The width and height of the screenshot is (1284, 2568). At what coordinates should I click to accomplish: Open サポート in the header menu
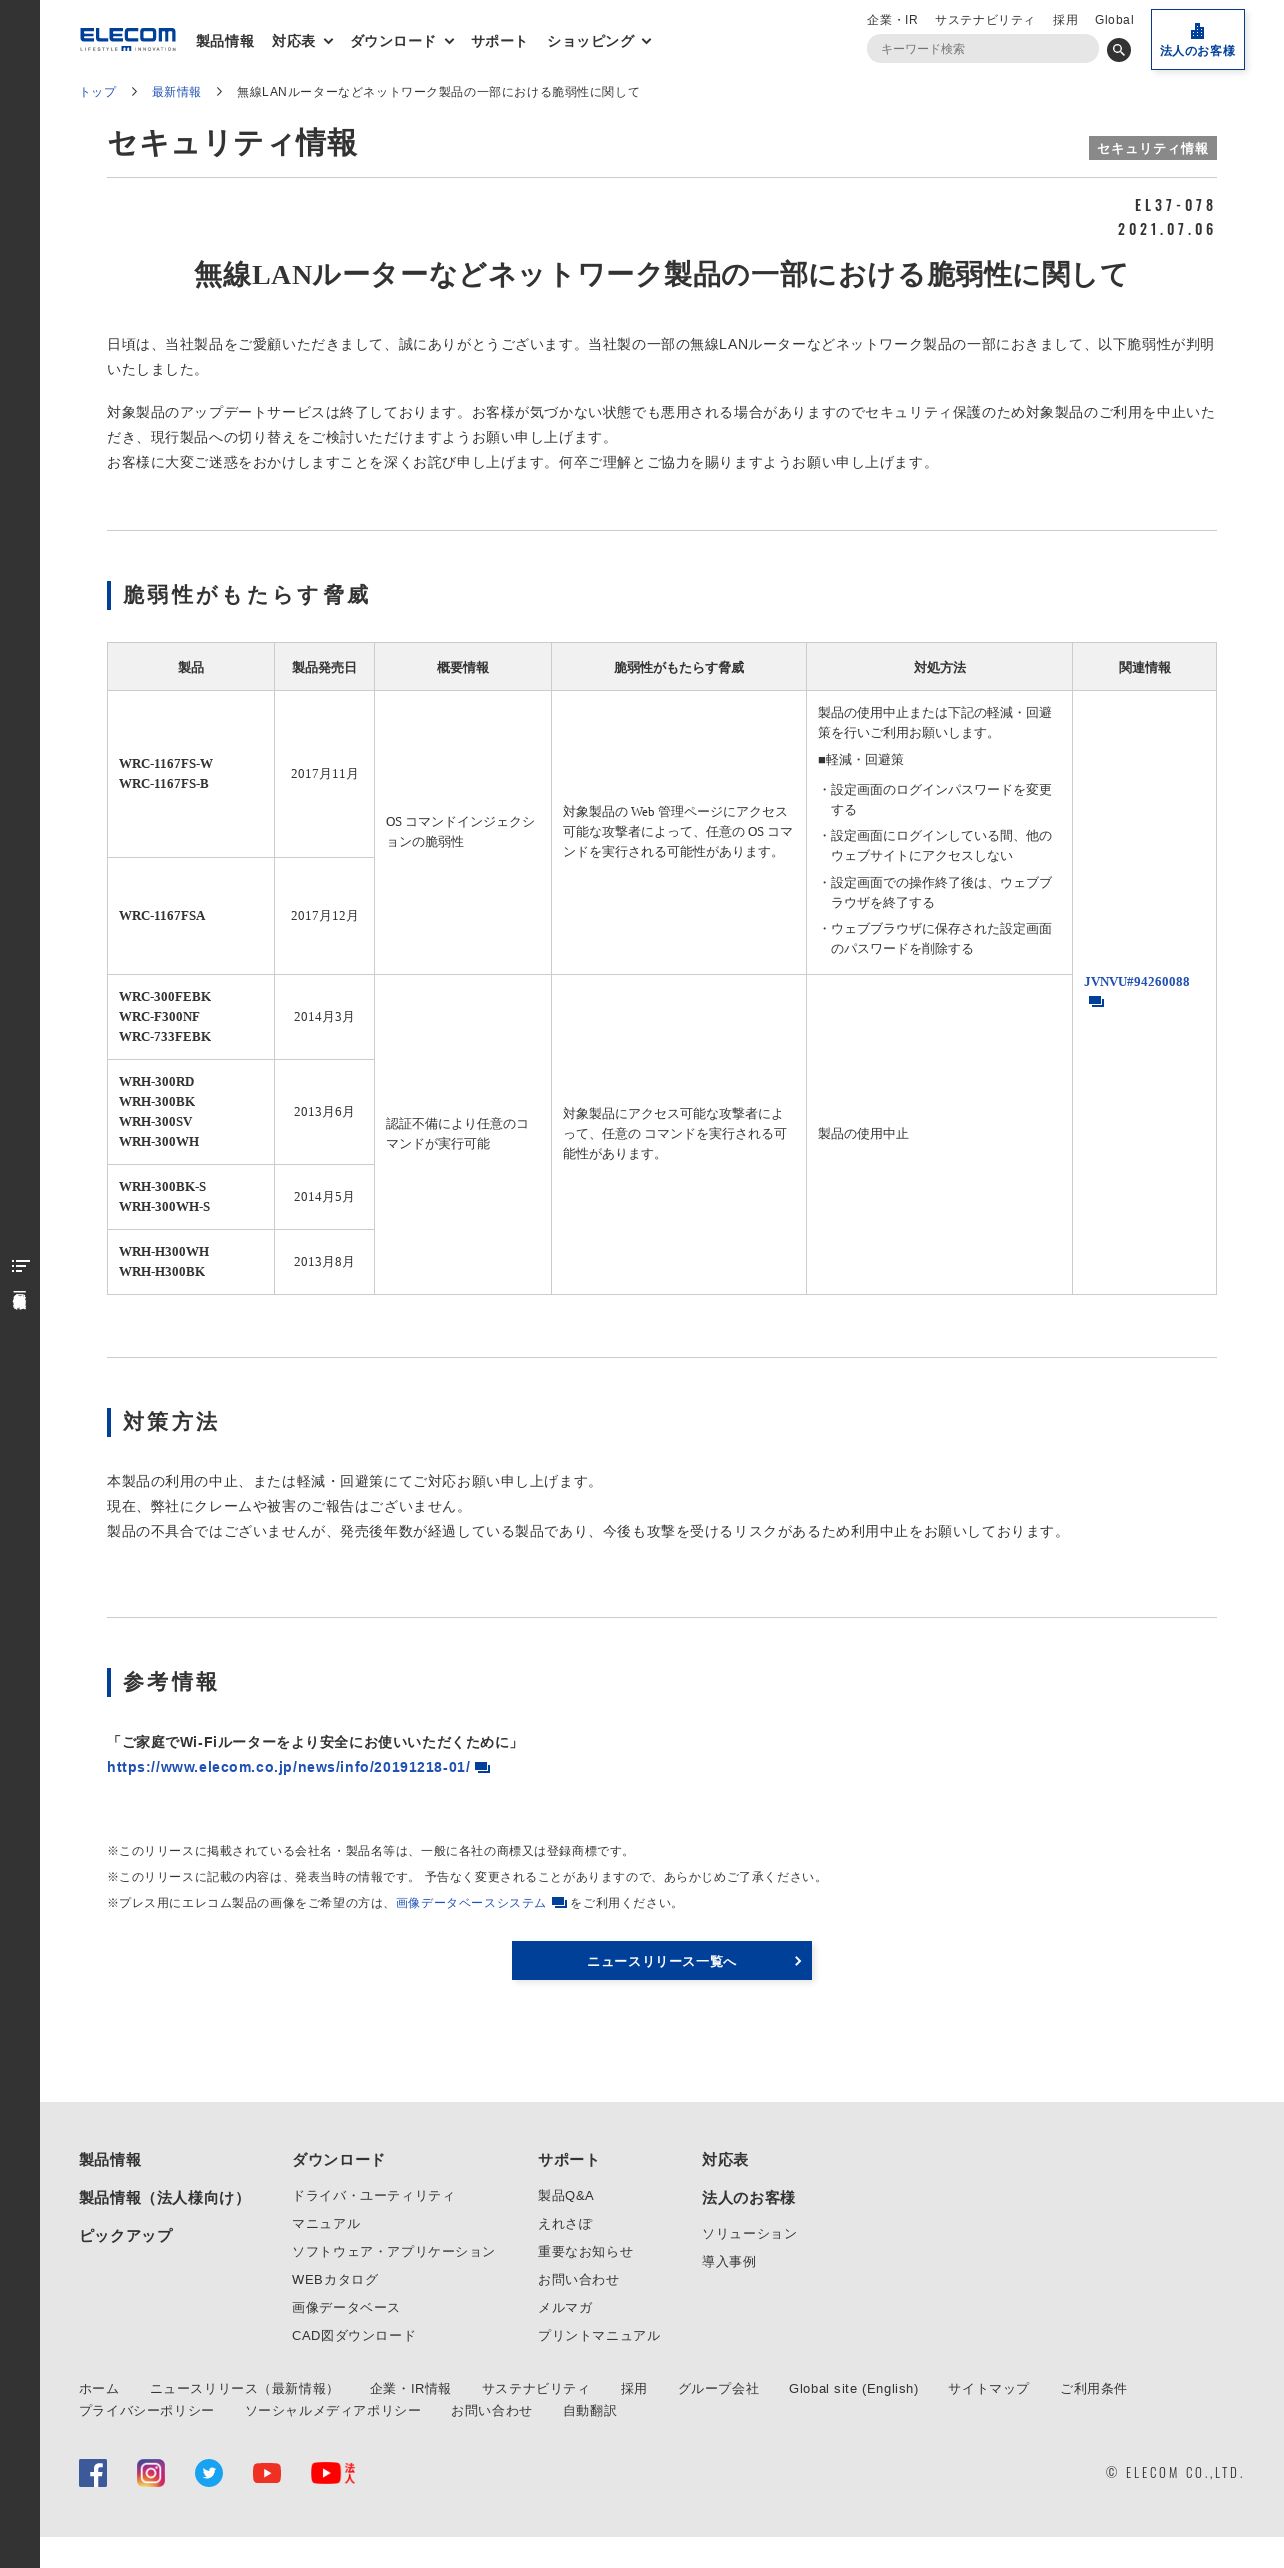click(499, 41)
